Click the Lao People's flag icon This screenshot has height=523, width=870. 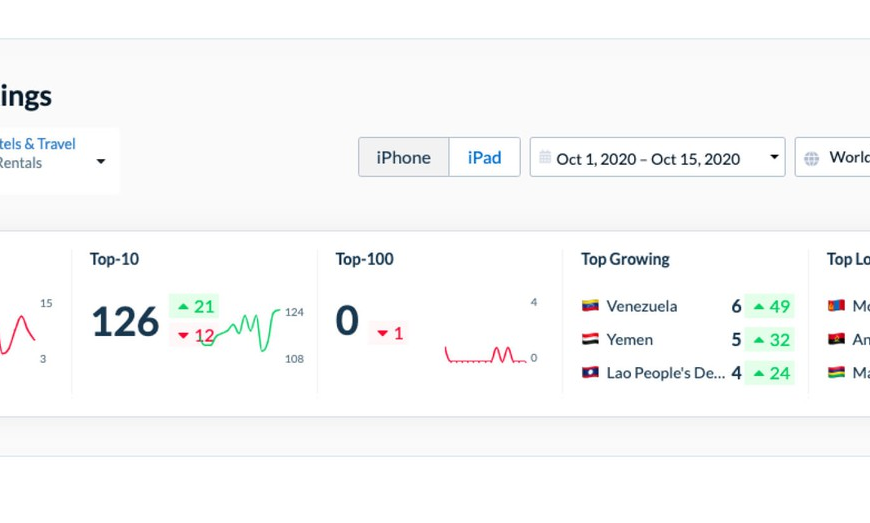590,372
